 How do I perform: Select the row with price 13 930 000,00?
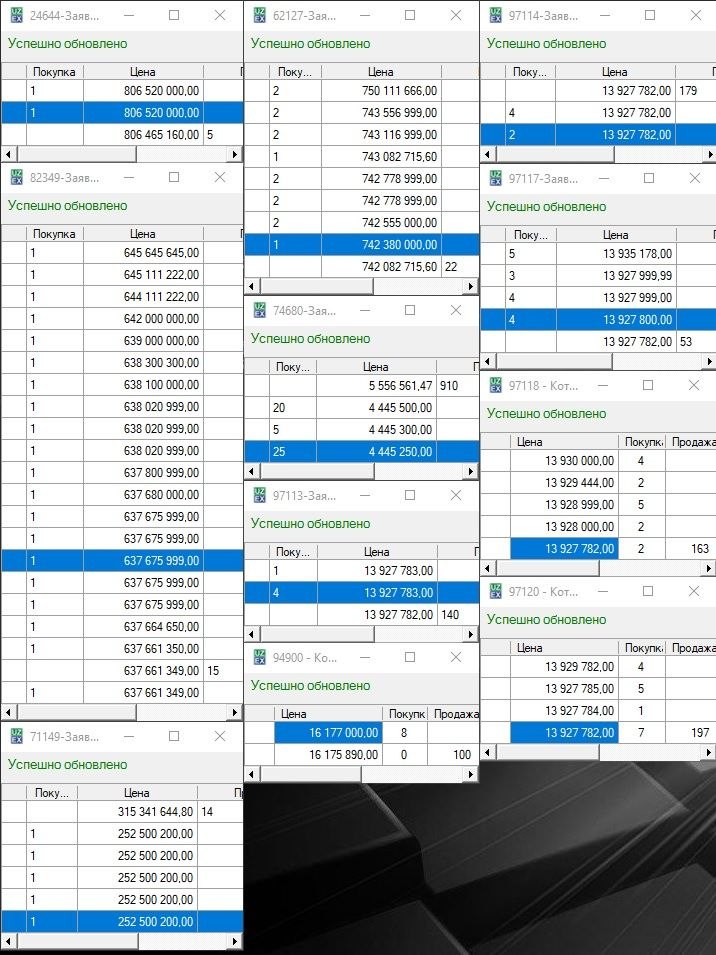click(598, 461)
